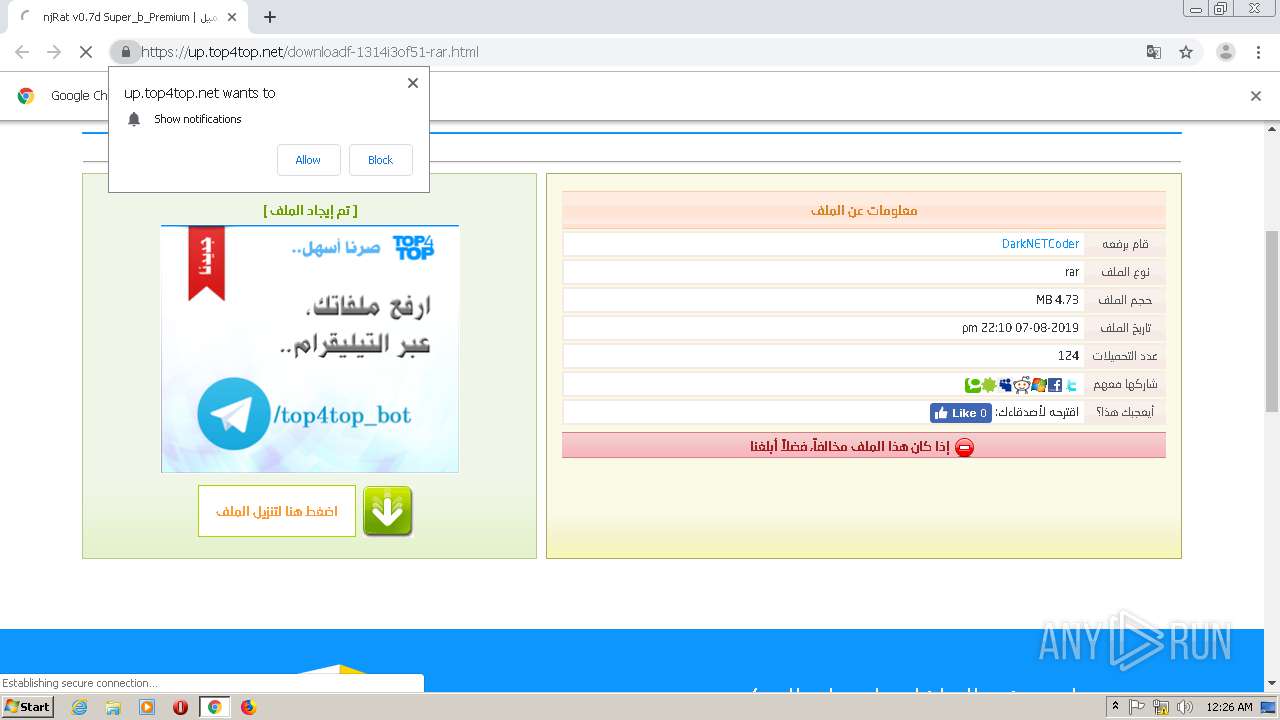Image resolution: width=1280 pixels, height=720 pixels.
Task: Click the browser forward arrow
Action: (54, 52)
